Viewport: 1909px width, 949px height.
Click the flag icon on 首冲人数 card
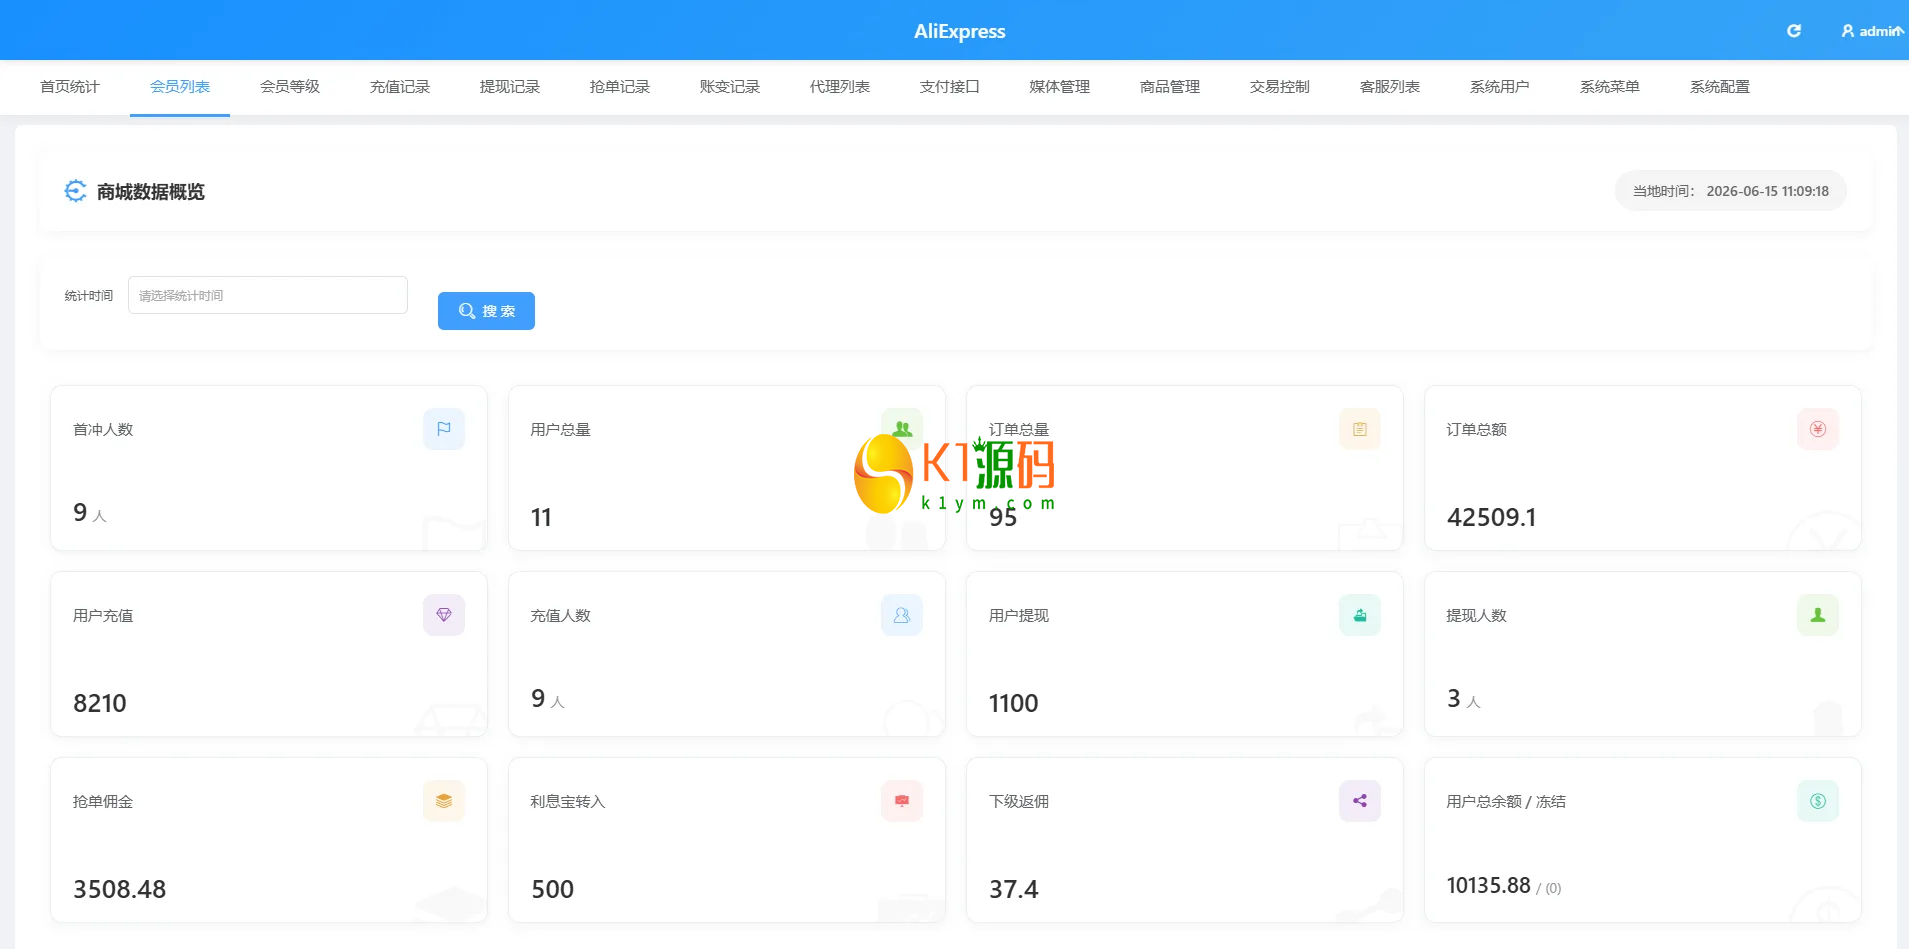pos(444,429)
